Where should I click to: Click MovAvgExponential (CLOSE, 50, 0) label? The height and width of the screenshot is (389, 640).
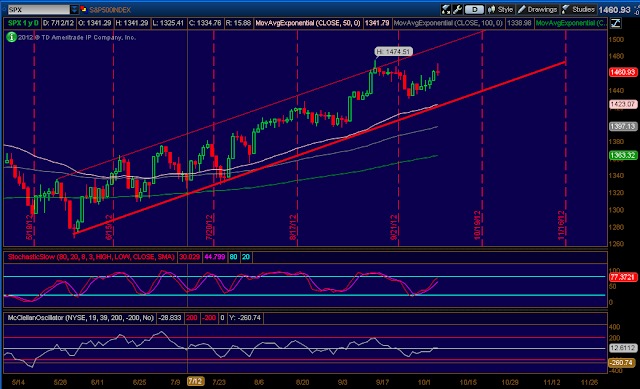308,23
